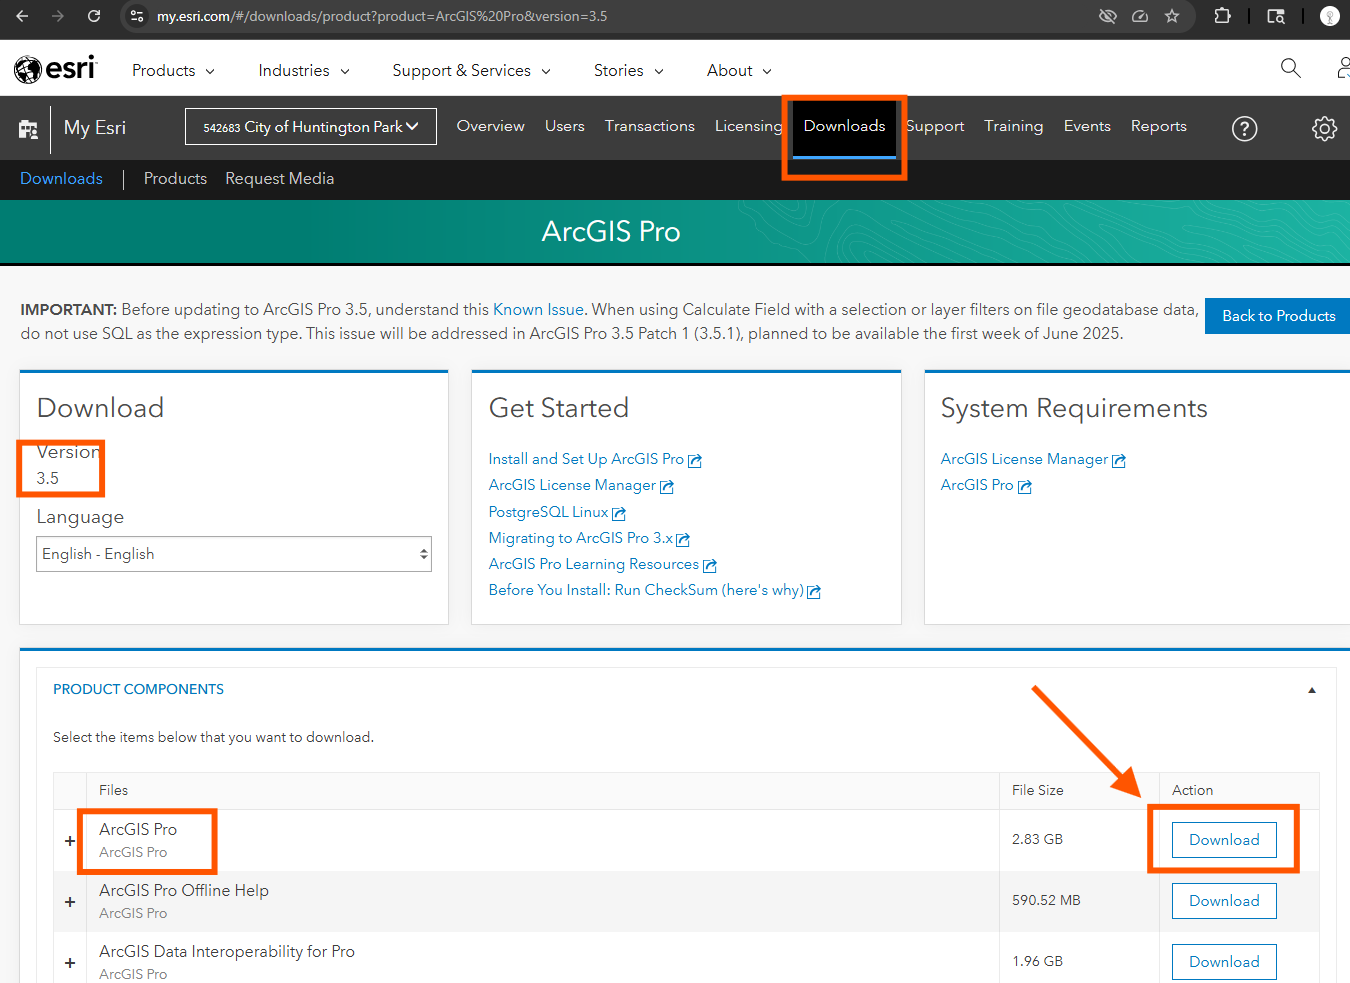Click the external link icon beside PostgreSQL Linux

click(619, 513)
